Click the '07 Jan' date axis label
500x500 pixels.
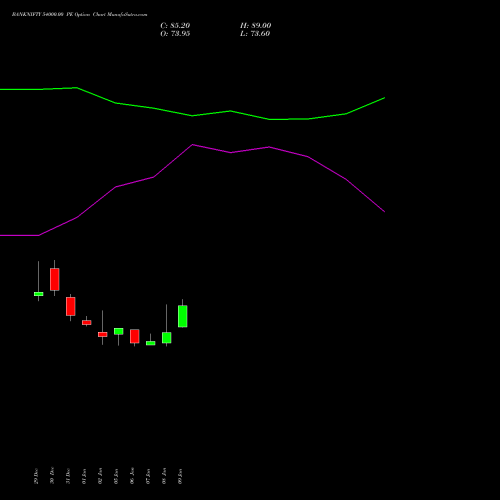(148, 476)
